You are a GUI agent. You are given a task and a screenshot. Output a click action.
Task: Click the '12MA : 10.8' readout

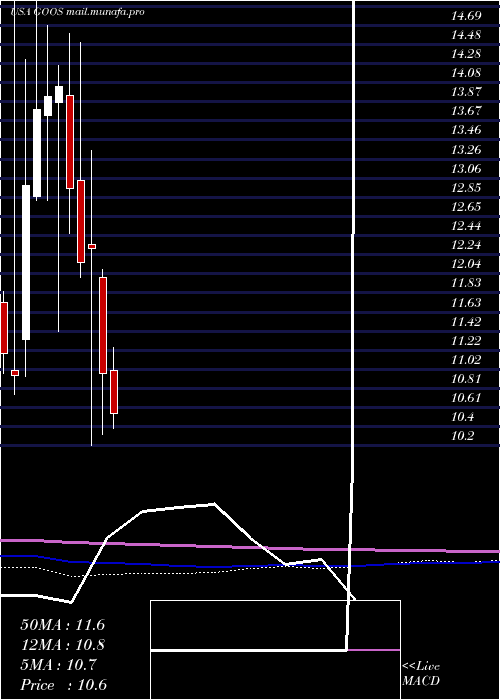pyautogui.click(x=62, y=645)
